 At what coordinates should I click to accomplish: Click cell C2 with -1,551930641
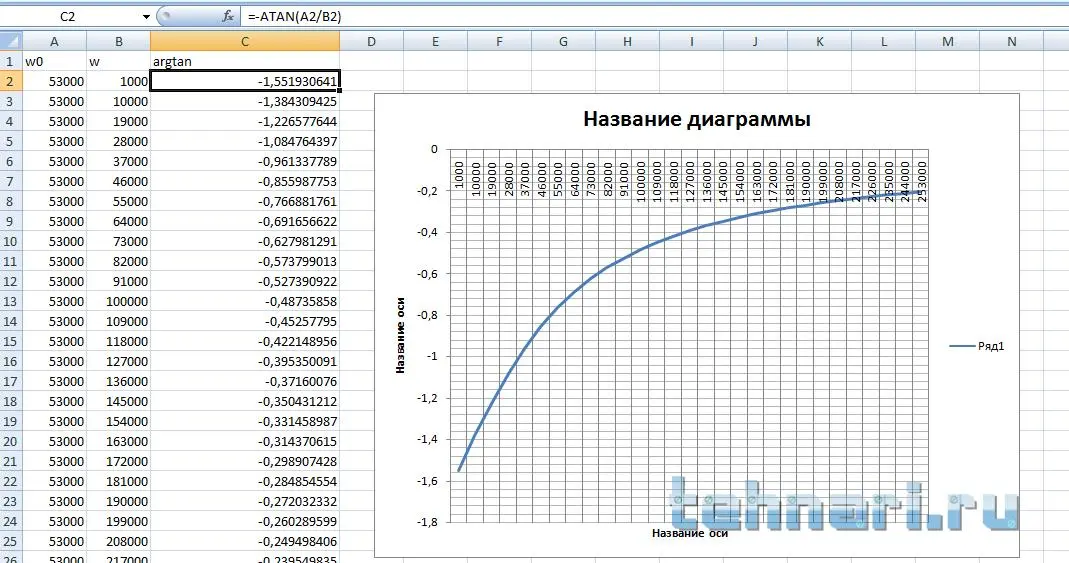245,82
